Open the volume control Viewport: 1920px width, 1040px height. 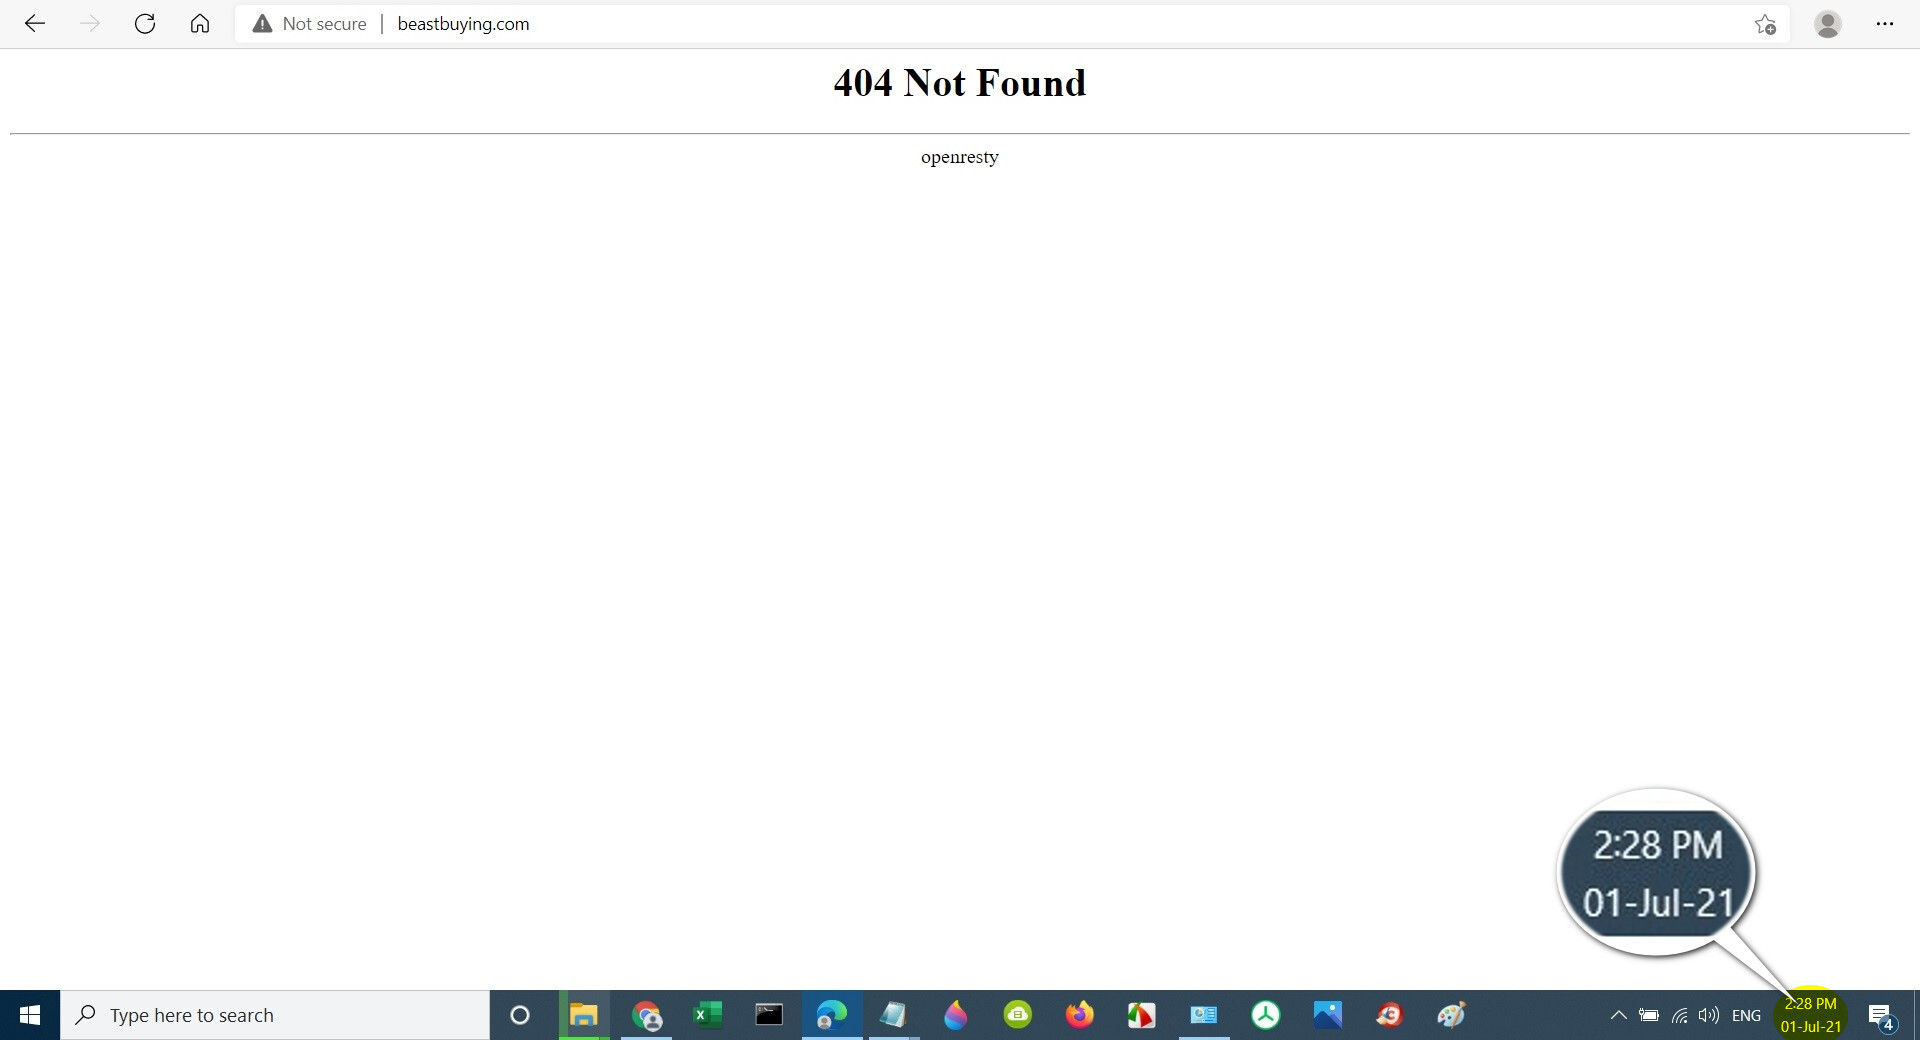[1709, 1015]
